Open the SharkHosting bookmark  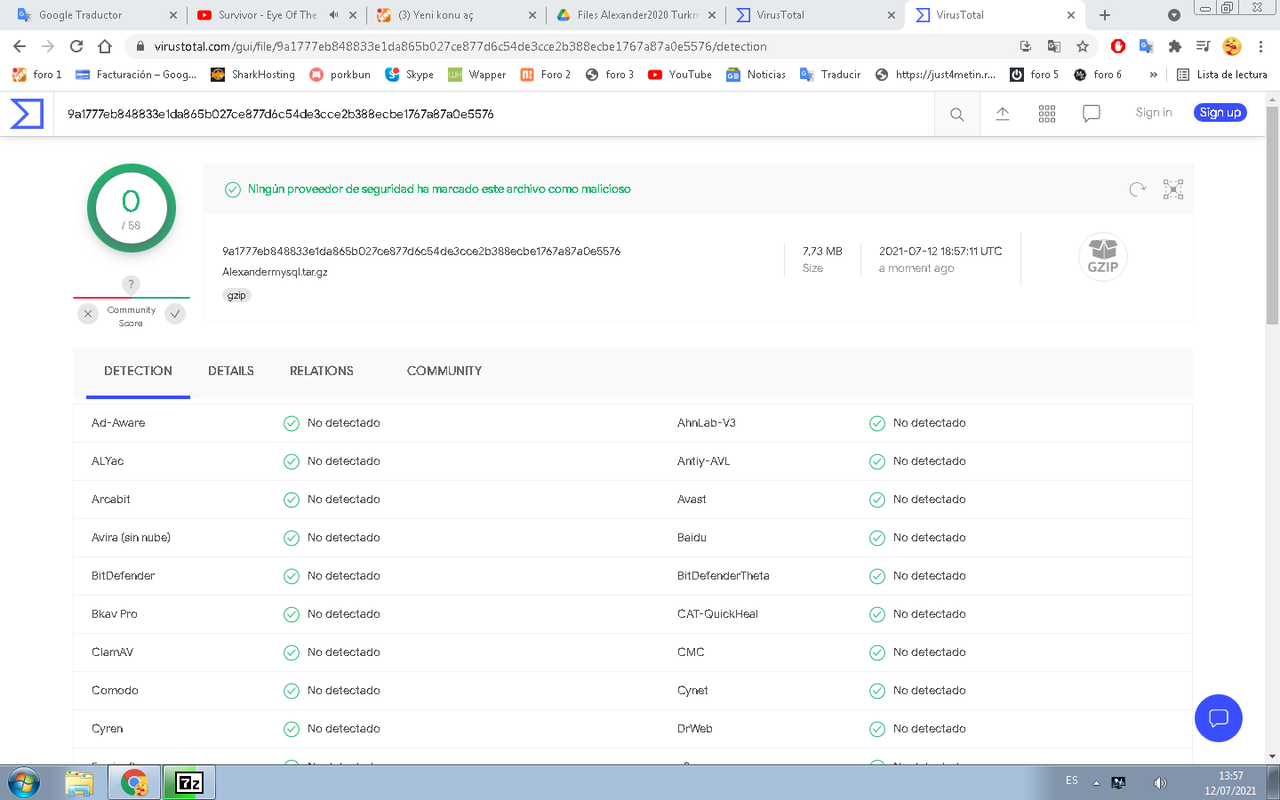(x=253, y=75)
